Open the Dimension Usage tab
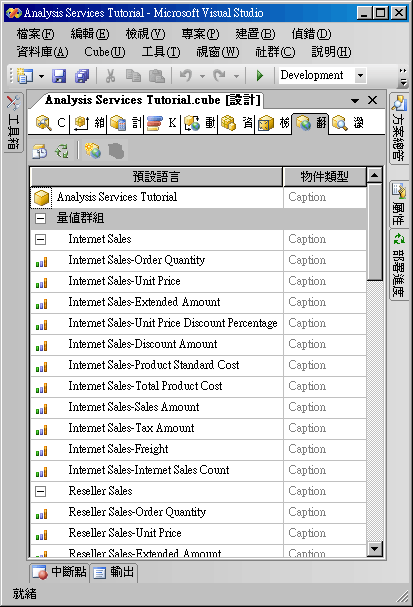Image resolution: width=413 pixels, height=607 pixels. (88, 123)
